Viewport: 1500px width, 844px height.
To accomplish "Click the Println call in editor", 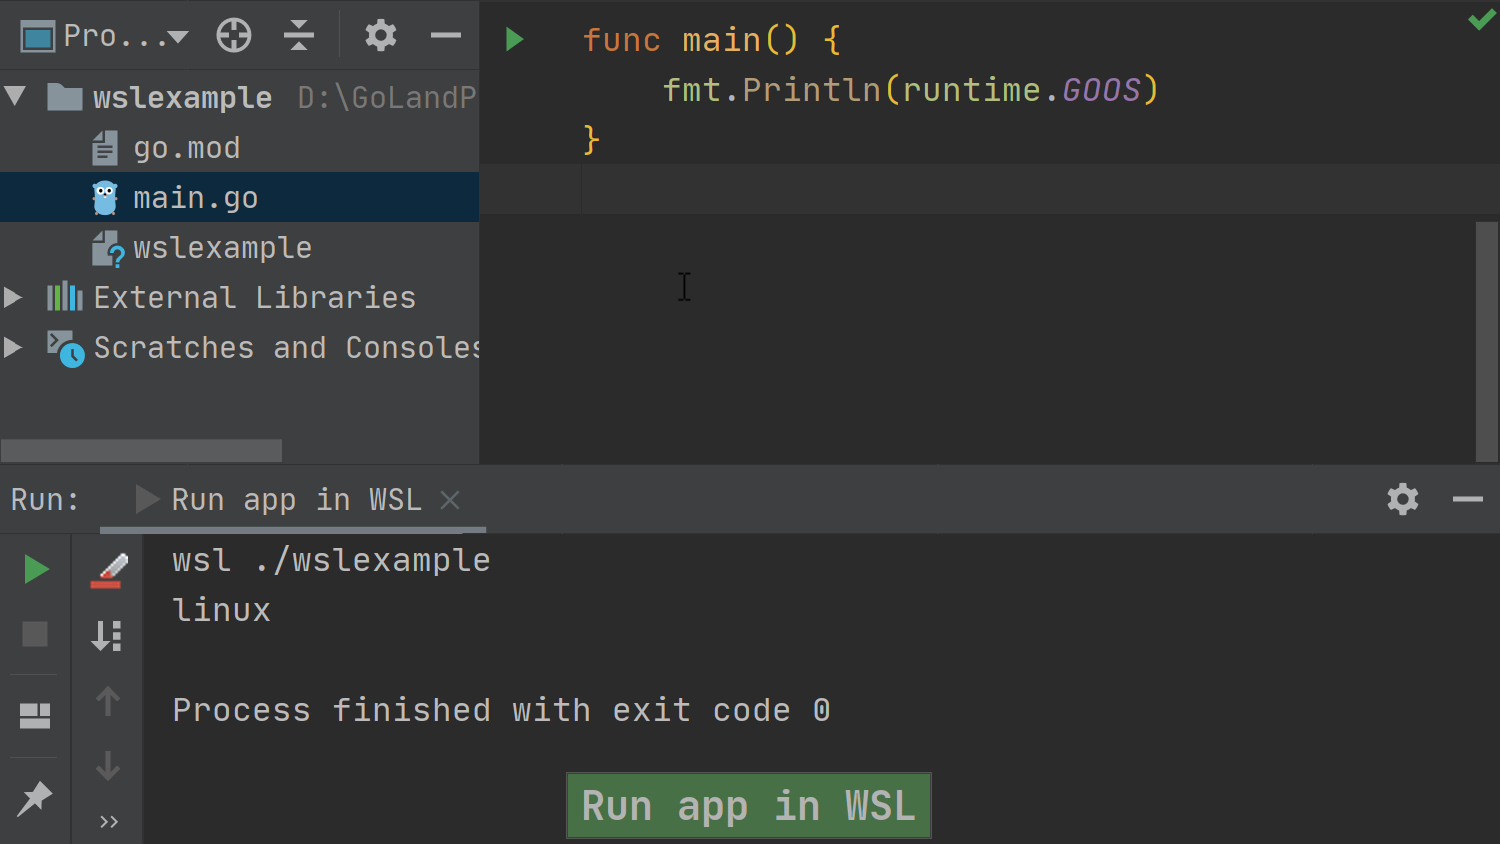I will [x=811, y=90].
